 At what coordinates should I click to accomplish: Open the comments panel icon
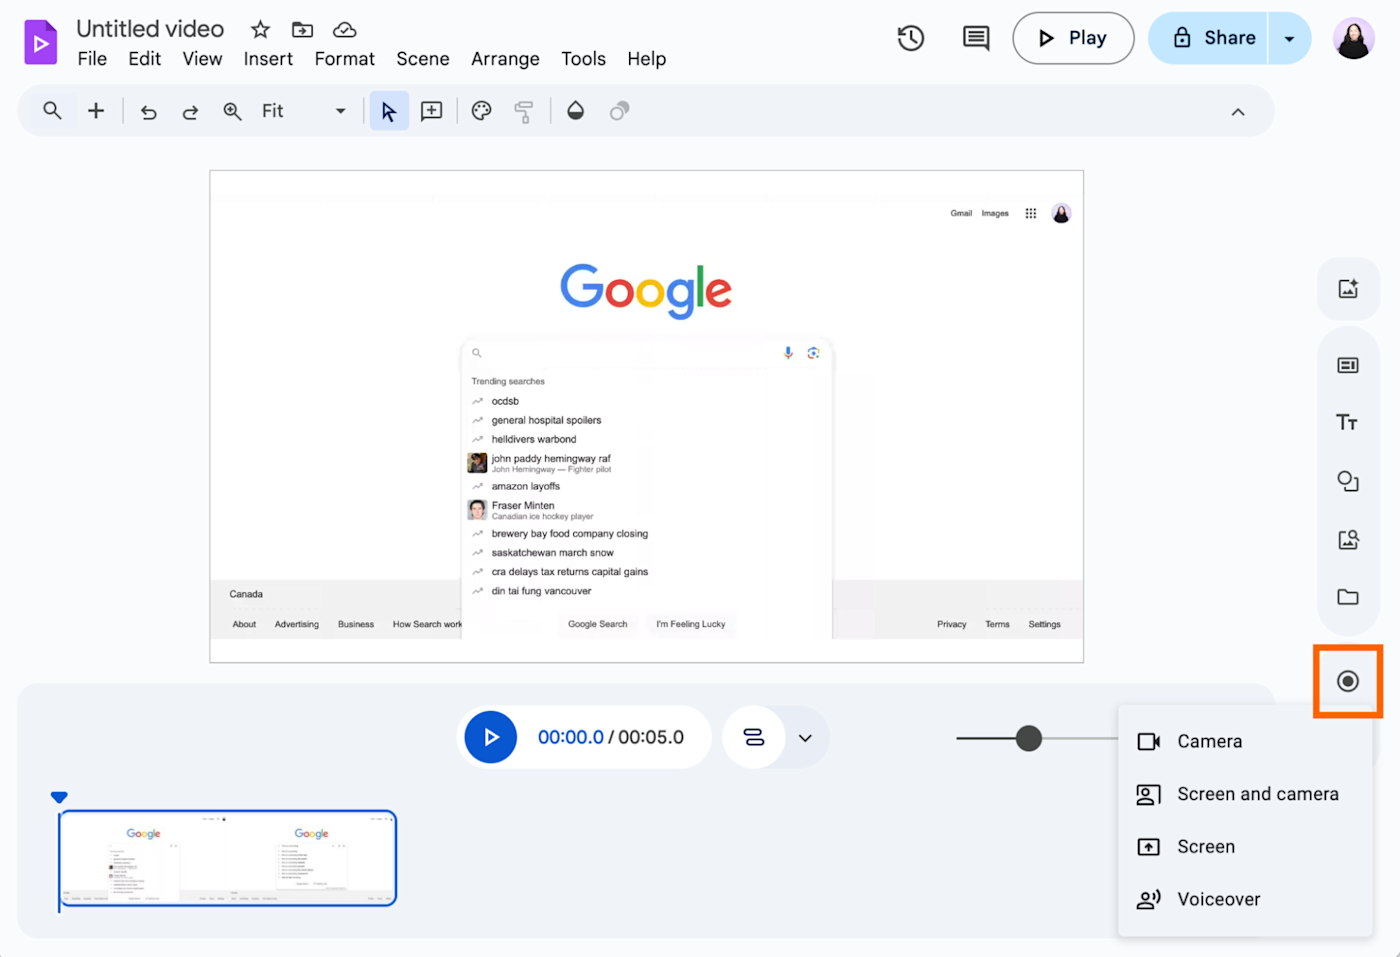[976, 38]
